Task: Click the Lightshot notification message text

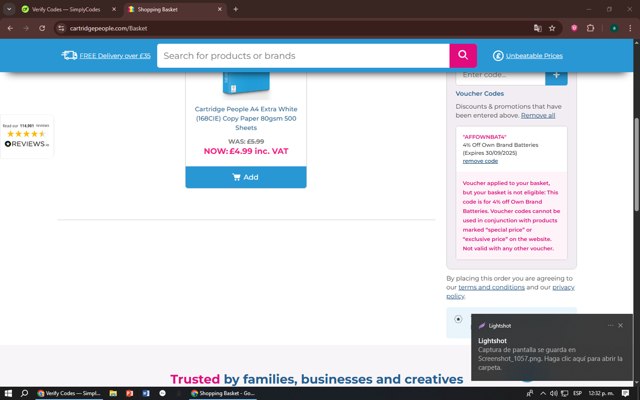Action: tap(550, 358)
